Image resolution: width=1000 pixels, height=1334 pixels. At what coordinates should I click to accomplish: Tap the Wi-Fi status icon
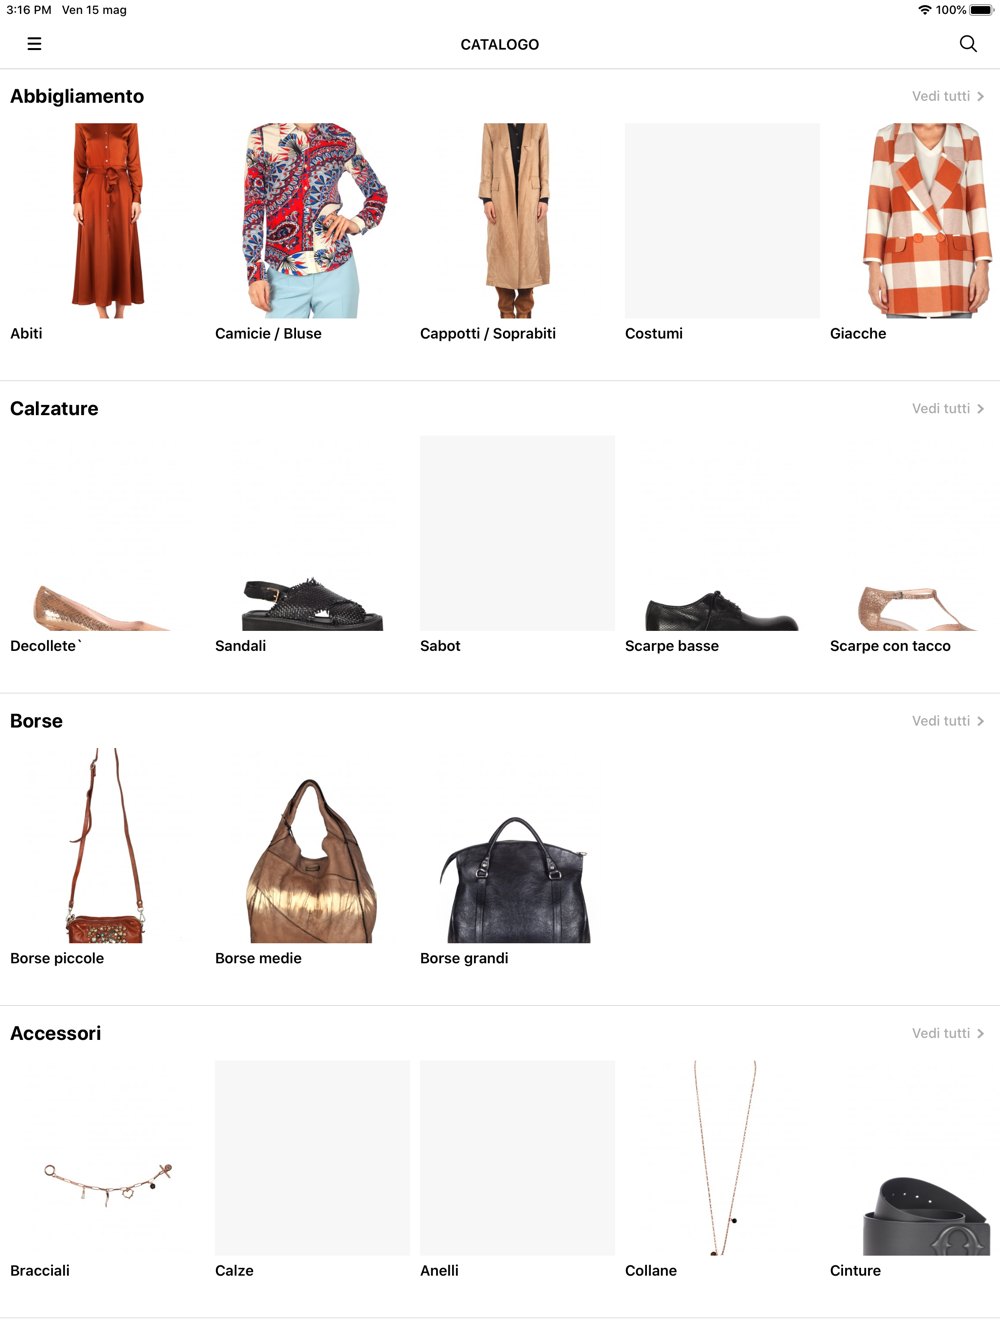tap(924, 10)
